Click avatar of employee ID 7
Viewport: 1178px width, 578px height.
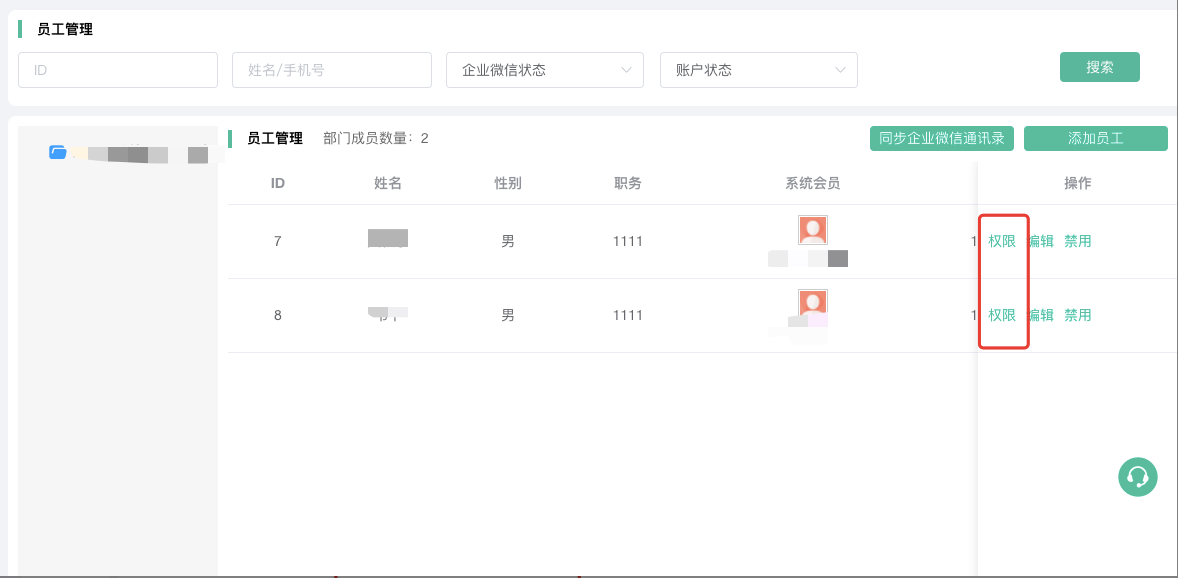(x=812, y=230)
